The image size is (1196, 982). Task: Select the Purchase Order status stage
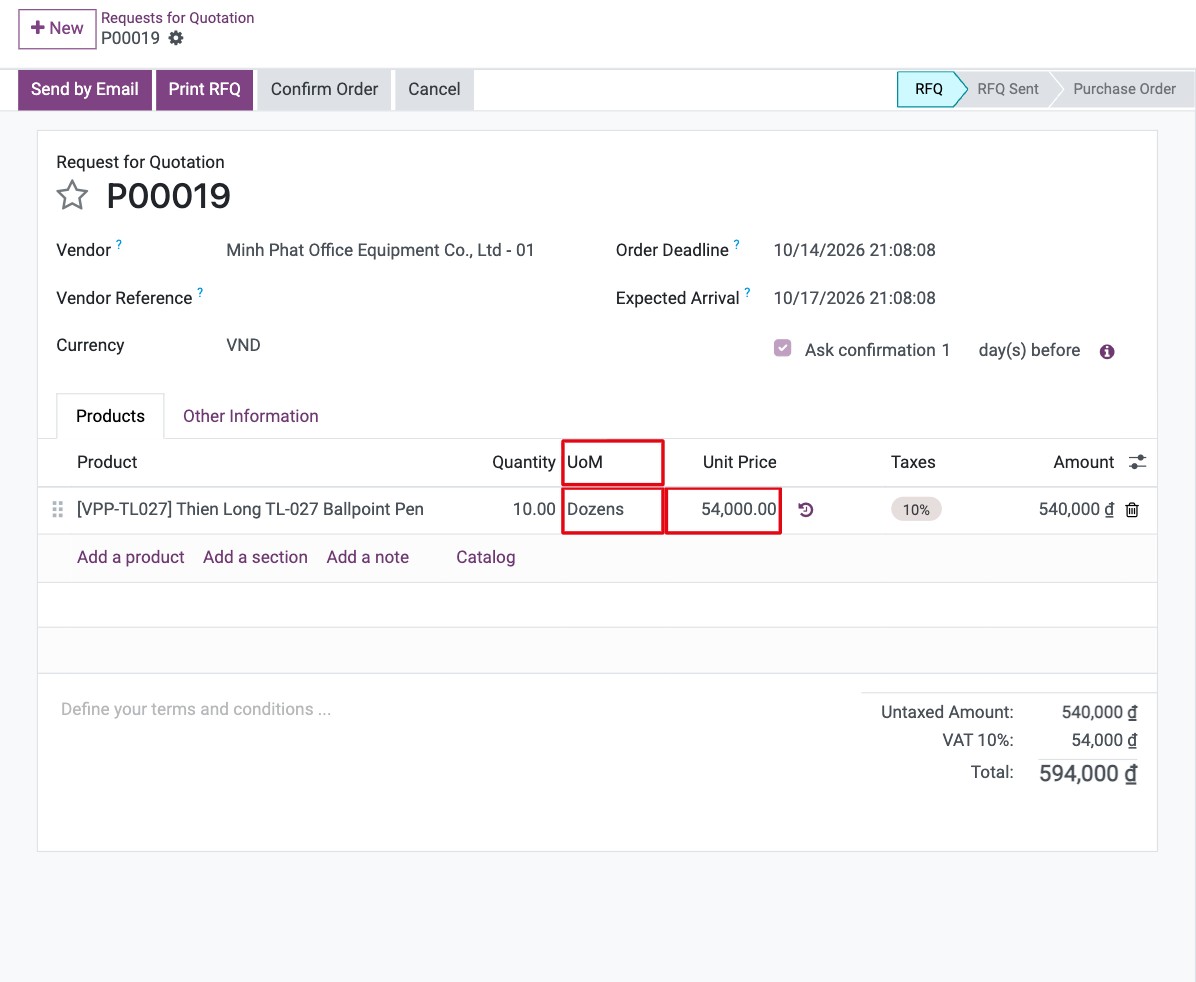pyautogui.click(x=1124, y=89)
